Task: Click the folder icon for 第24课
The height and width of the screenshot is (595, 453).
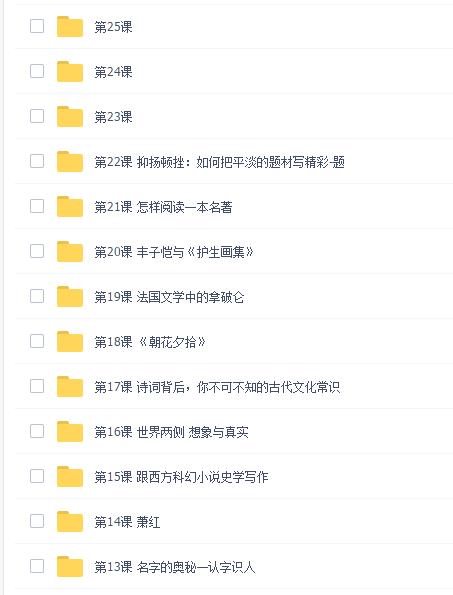Action: (70, 71)
